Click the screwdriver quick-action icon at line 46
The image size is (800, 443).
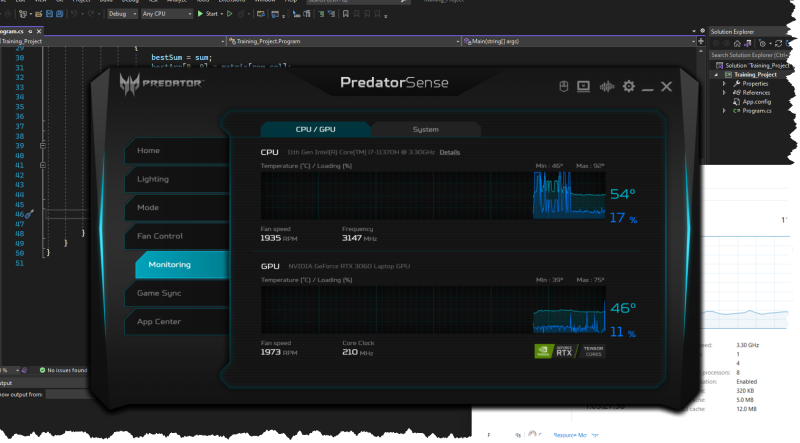pyautogui.click(x=30, y=214)
